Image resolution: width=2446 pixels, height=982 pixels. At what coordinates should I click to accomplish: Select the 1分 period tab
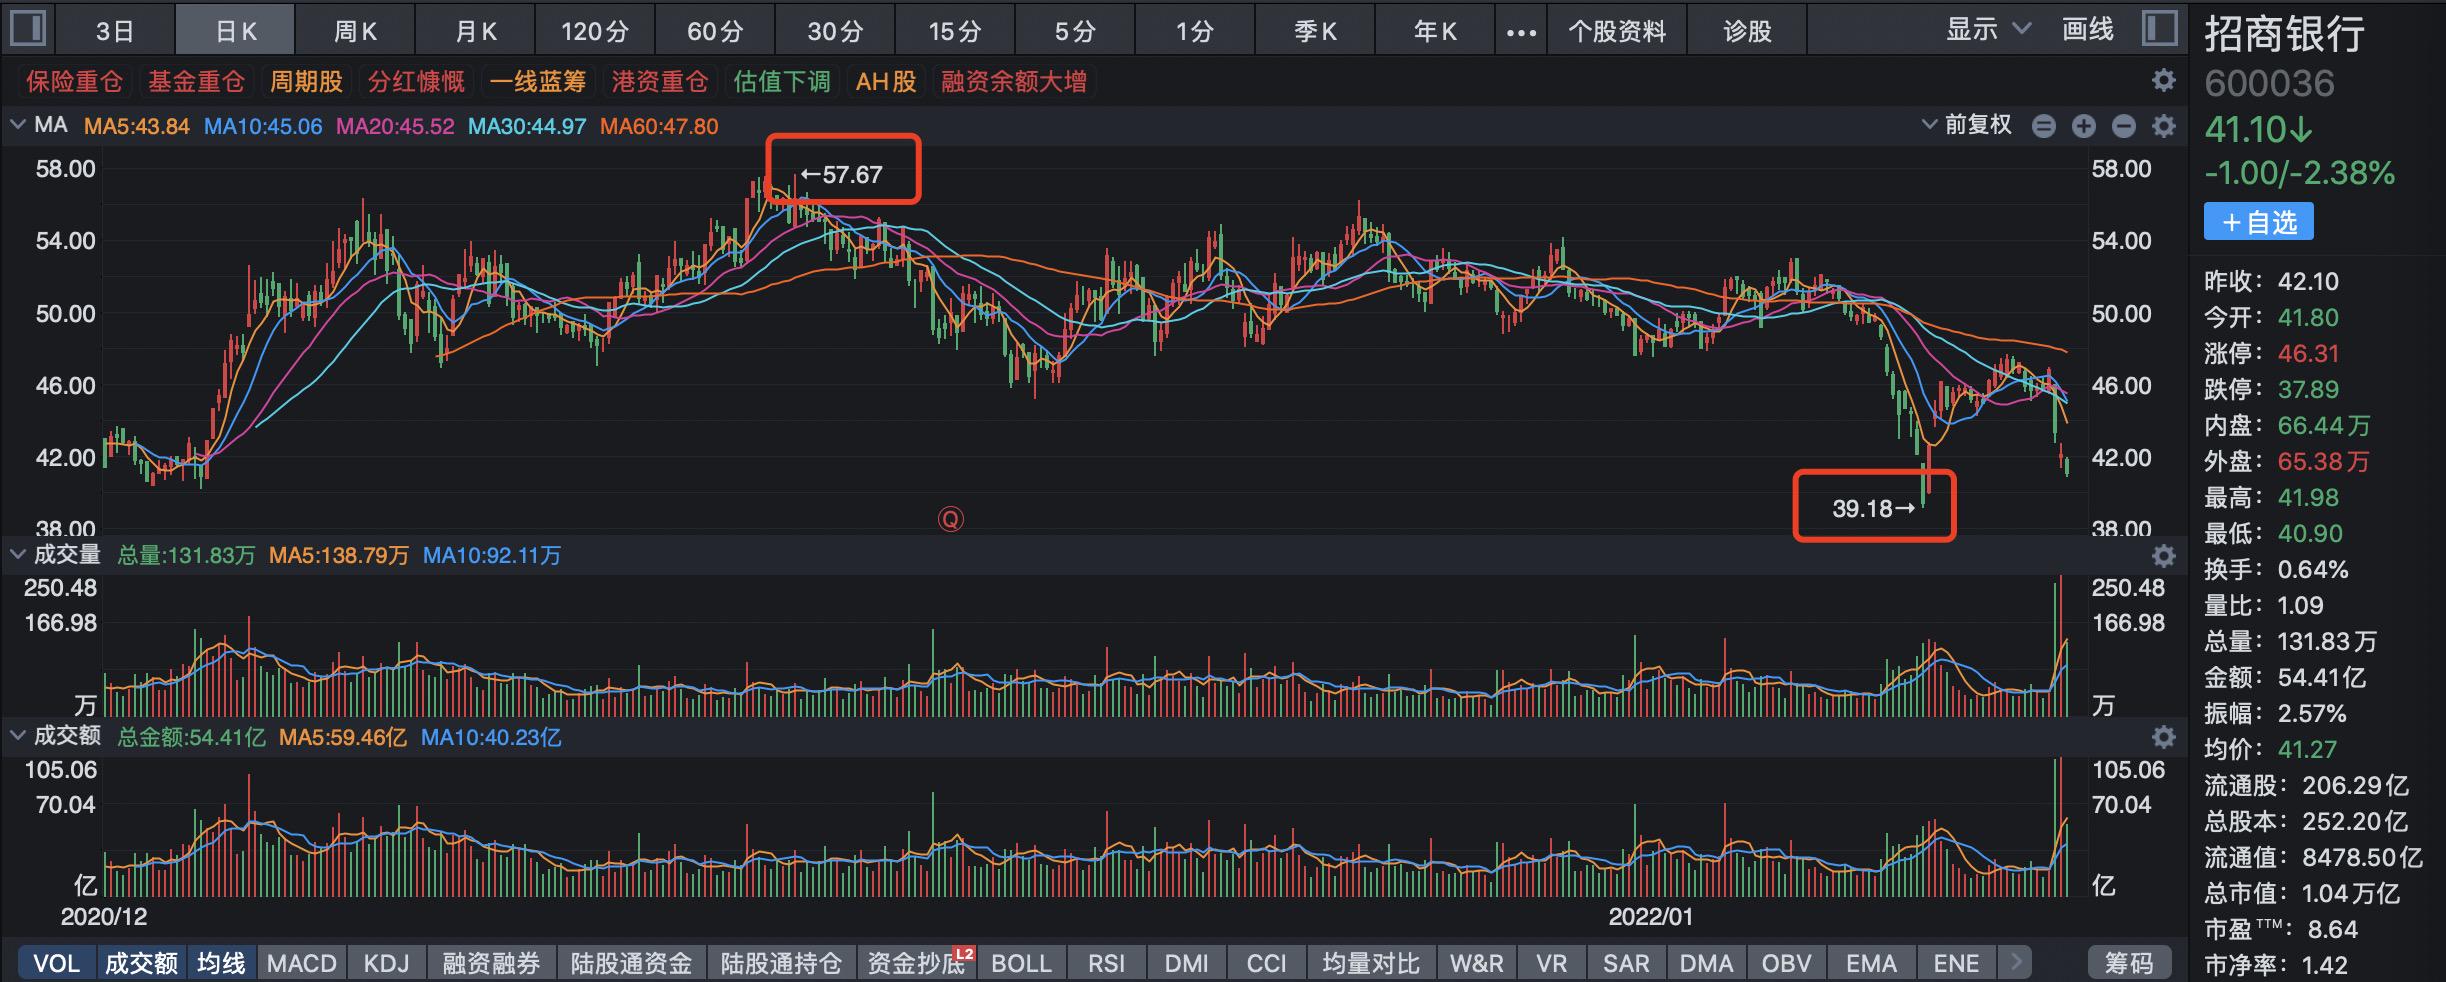point(1195,31)
